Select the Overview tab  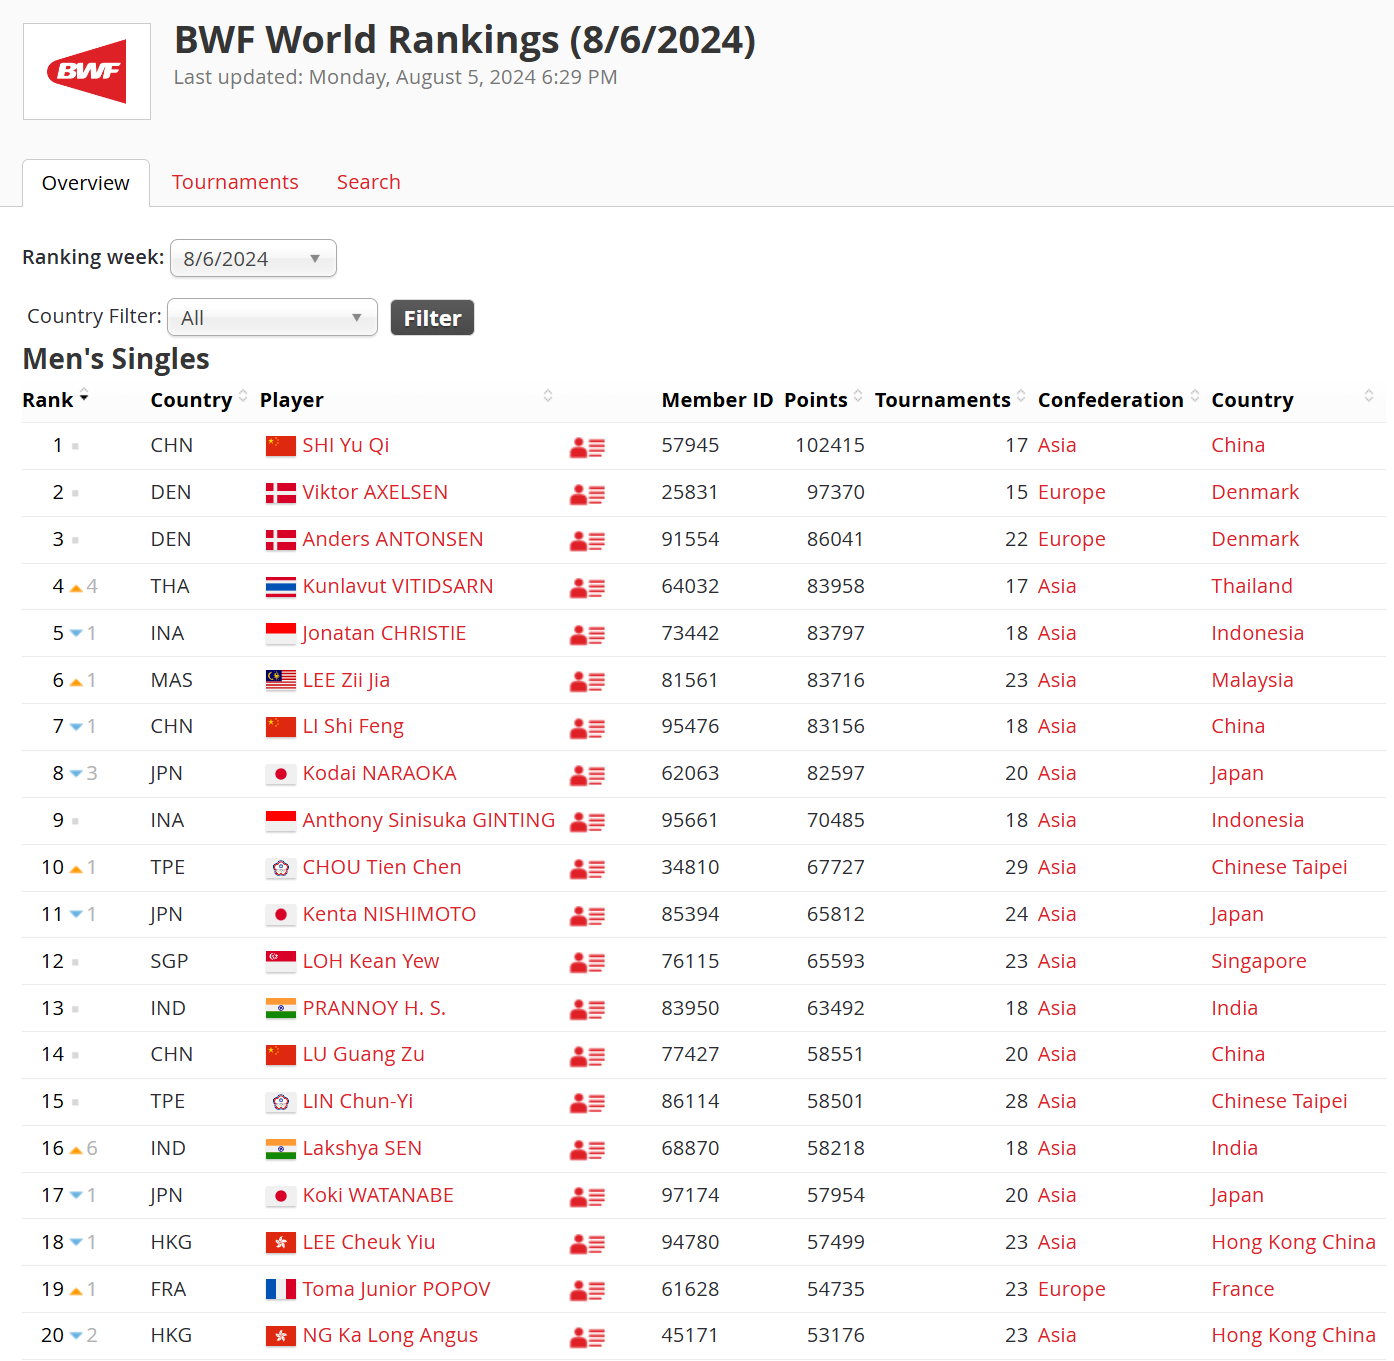click(86, 183)
